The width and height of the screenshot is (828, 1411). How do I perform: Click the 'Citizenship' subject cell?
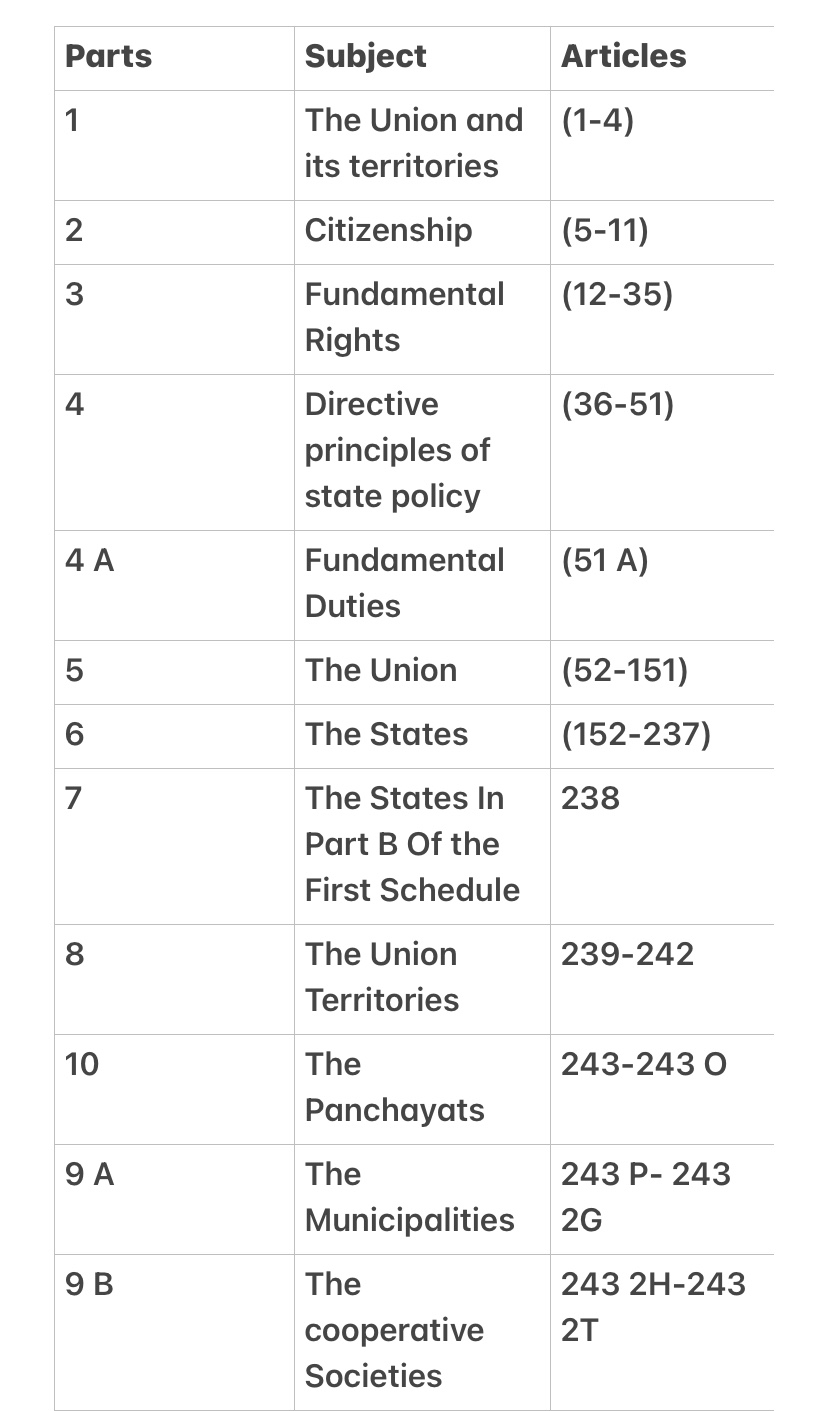[x=388, y=230]
